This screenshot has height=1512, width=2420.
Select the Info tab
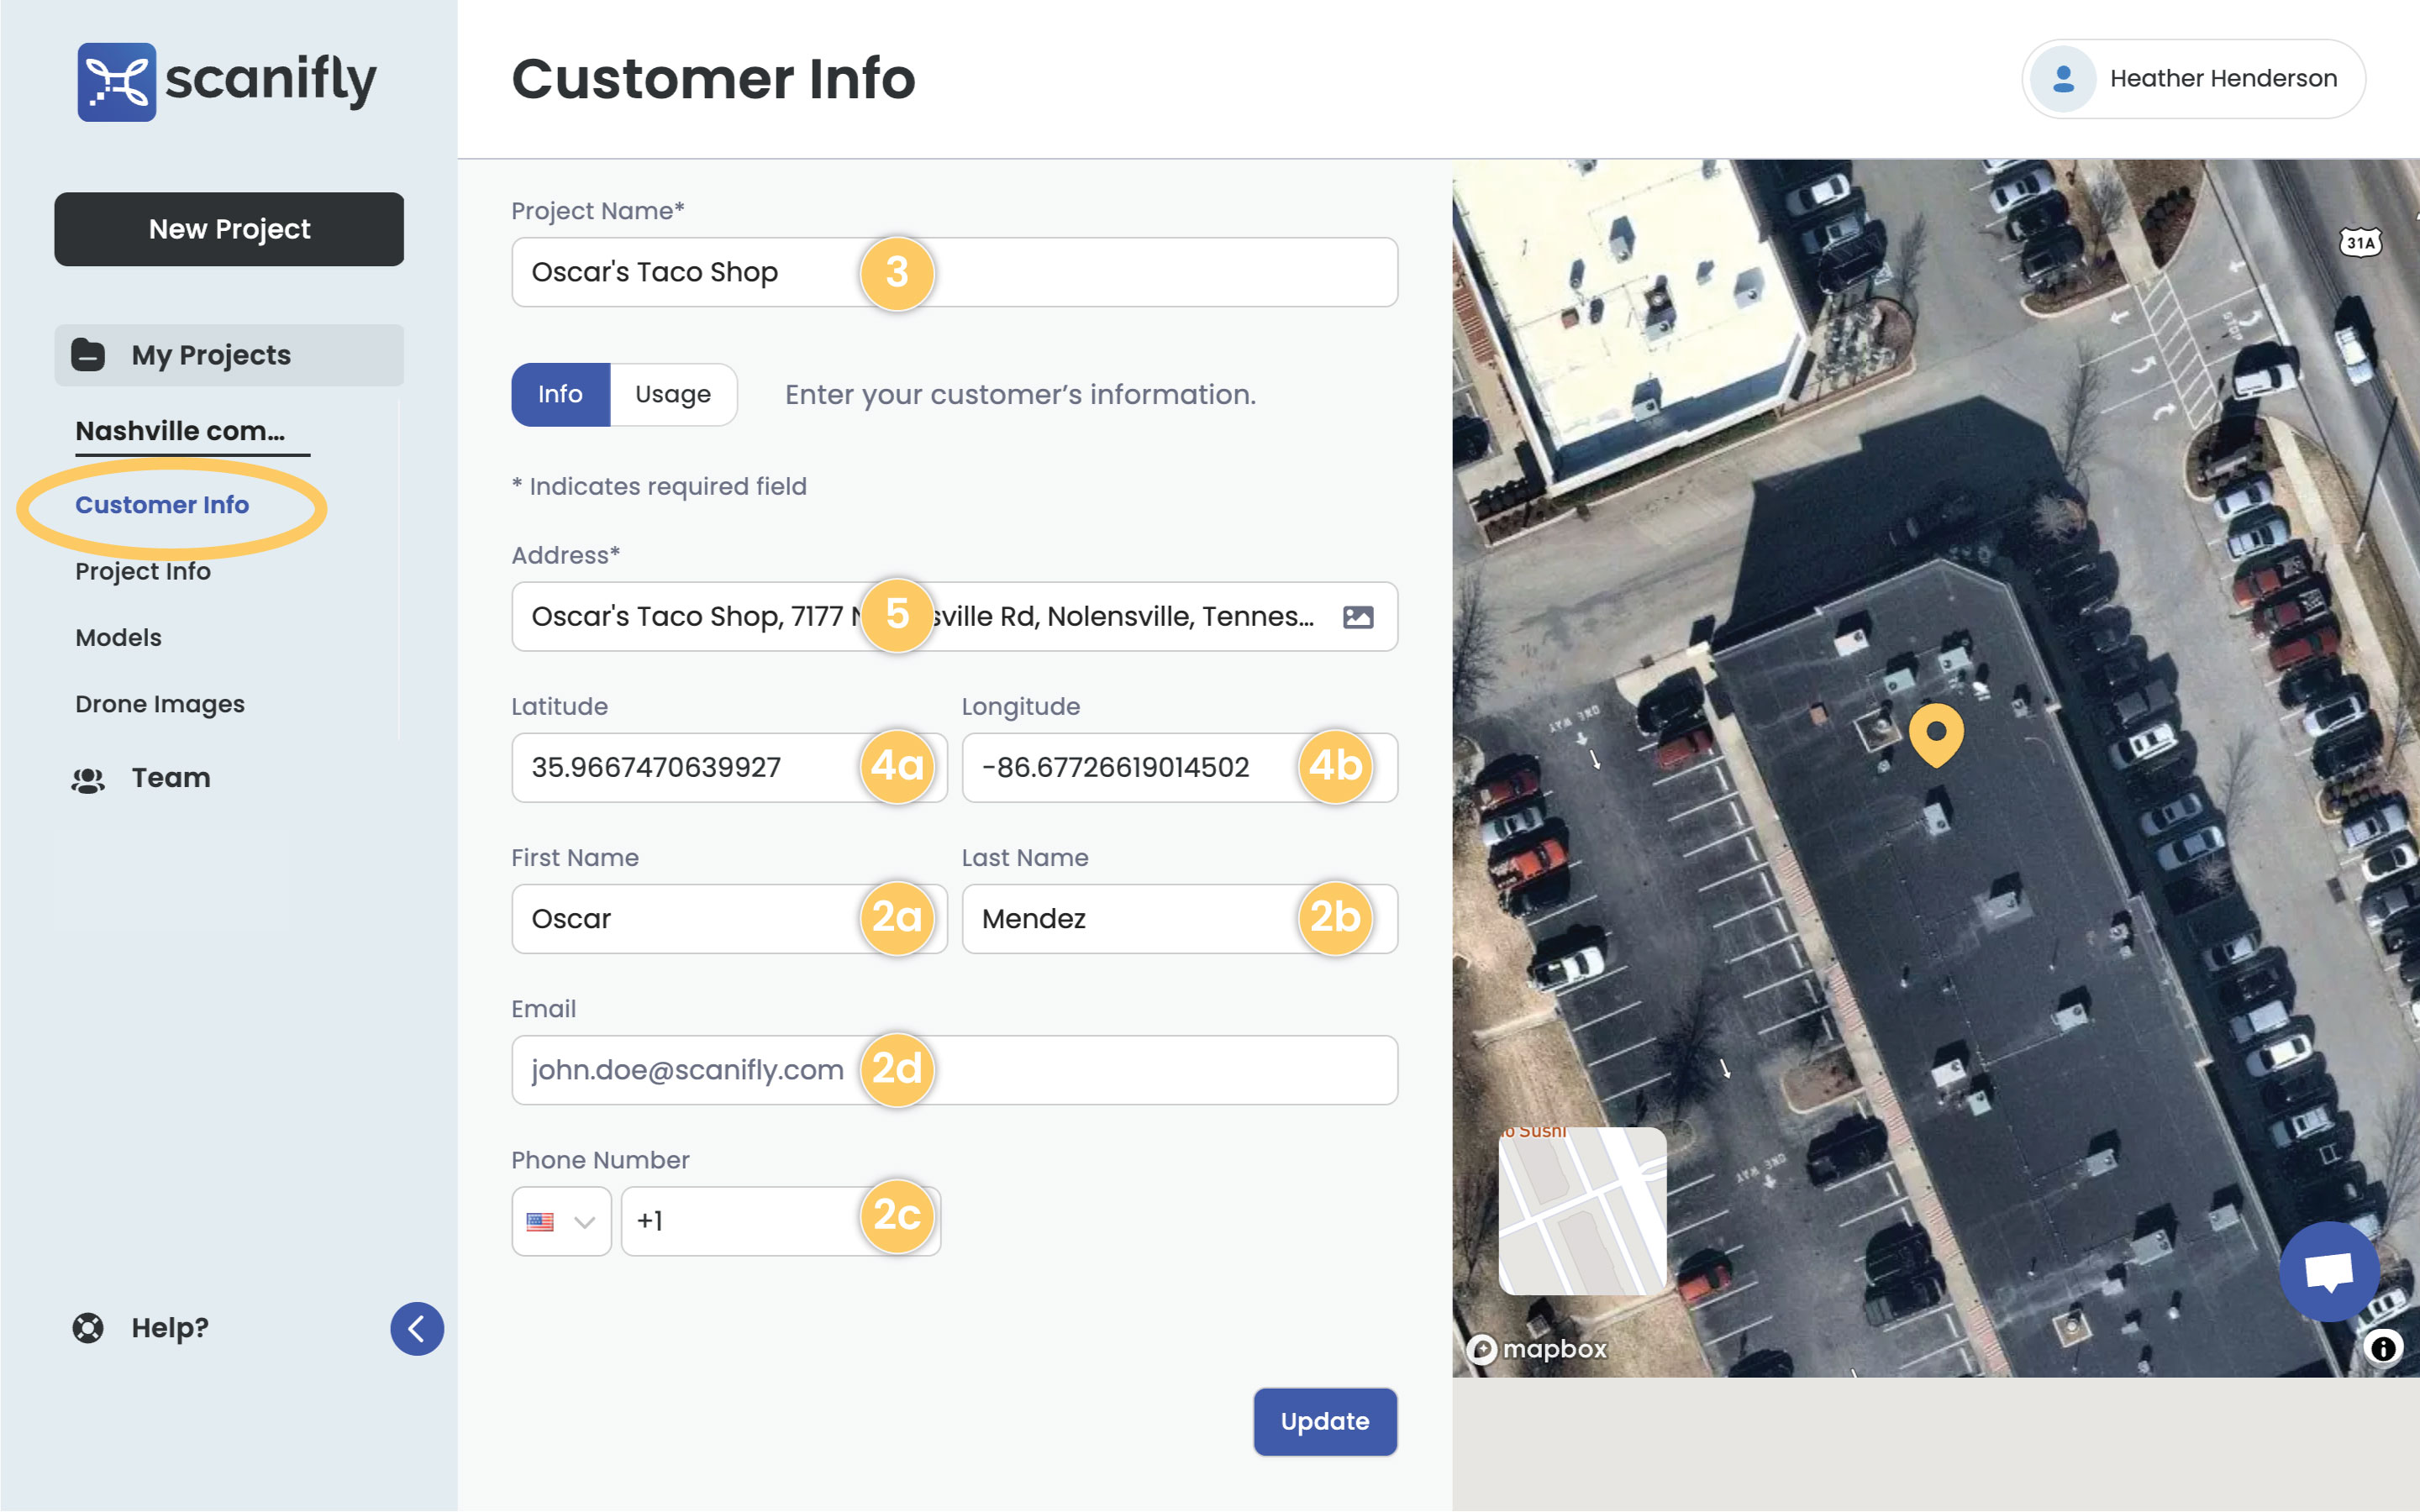pos(560,395)
